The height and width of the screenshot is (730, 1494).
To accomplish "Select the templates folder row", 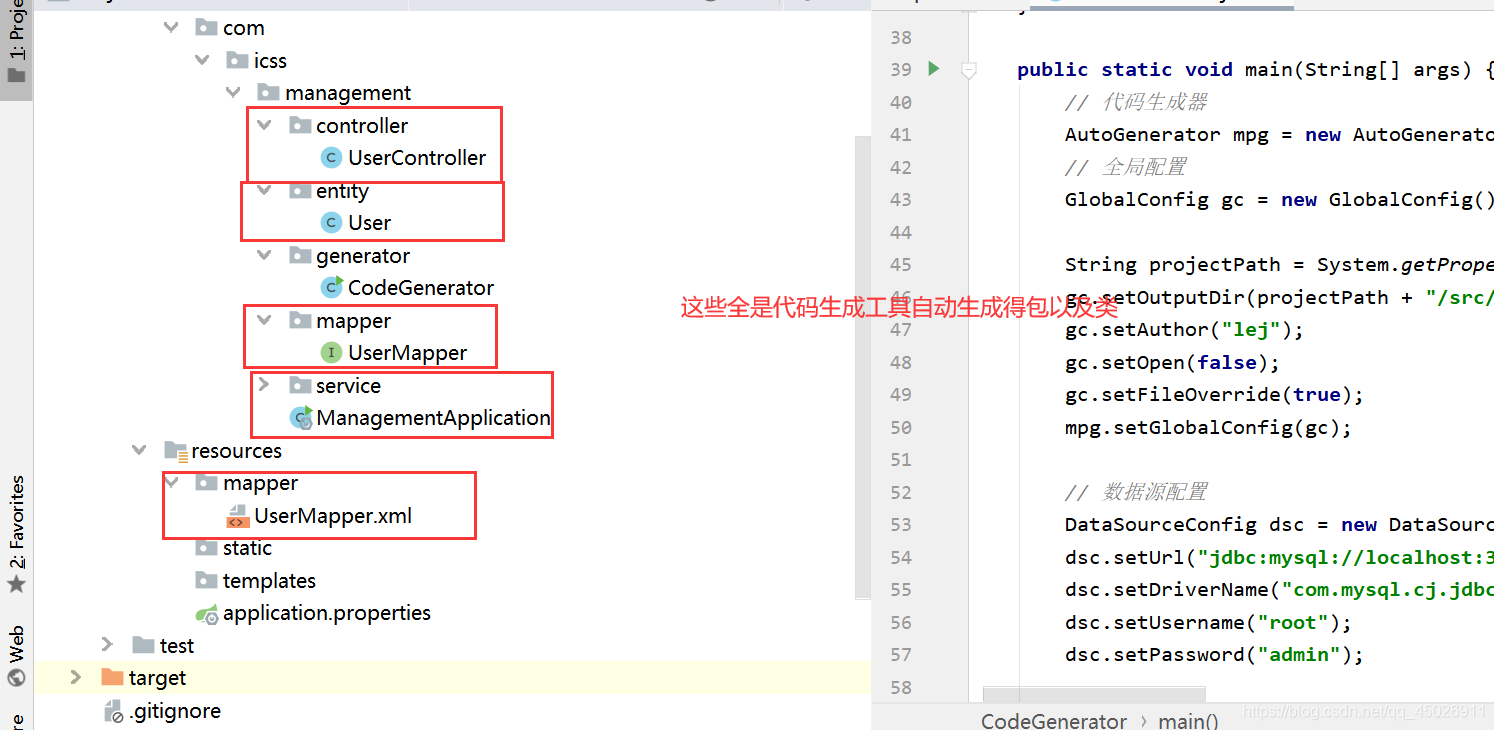I will [269, 580].
